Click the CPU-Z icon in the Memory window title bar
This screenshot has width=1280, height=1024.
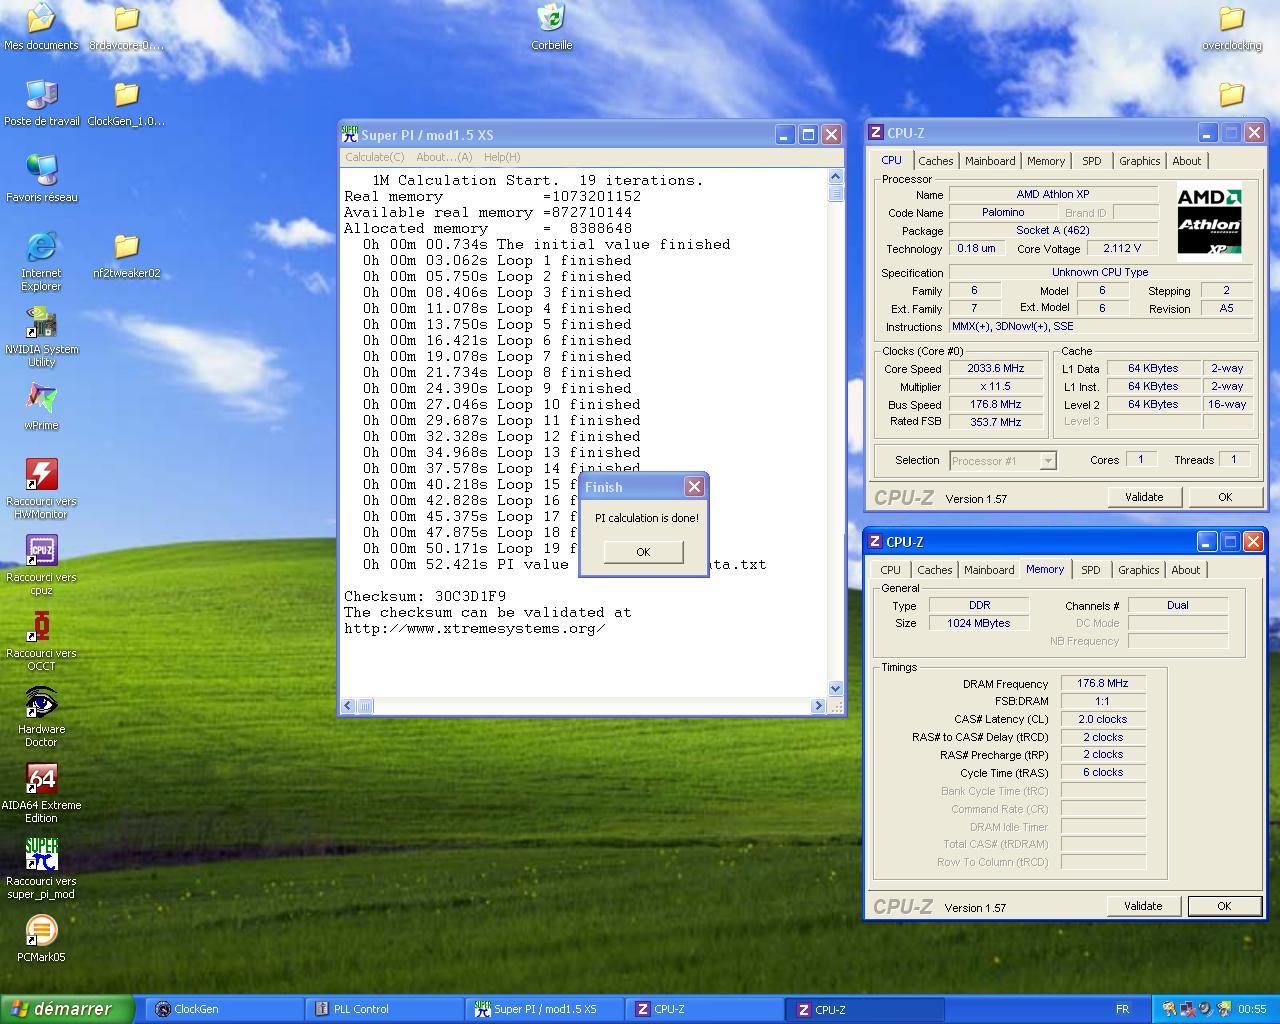[875, 542]
